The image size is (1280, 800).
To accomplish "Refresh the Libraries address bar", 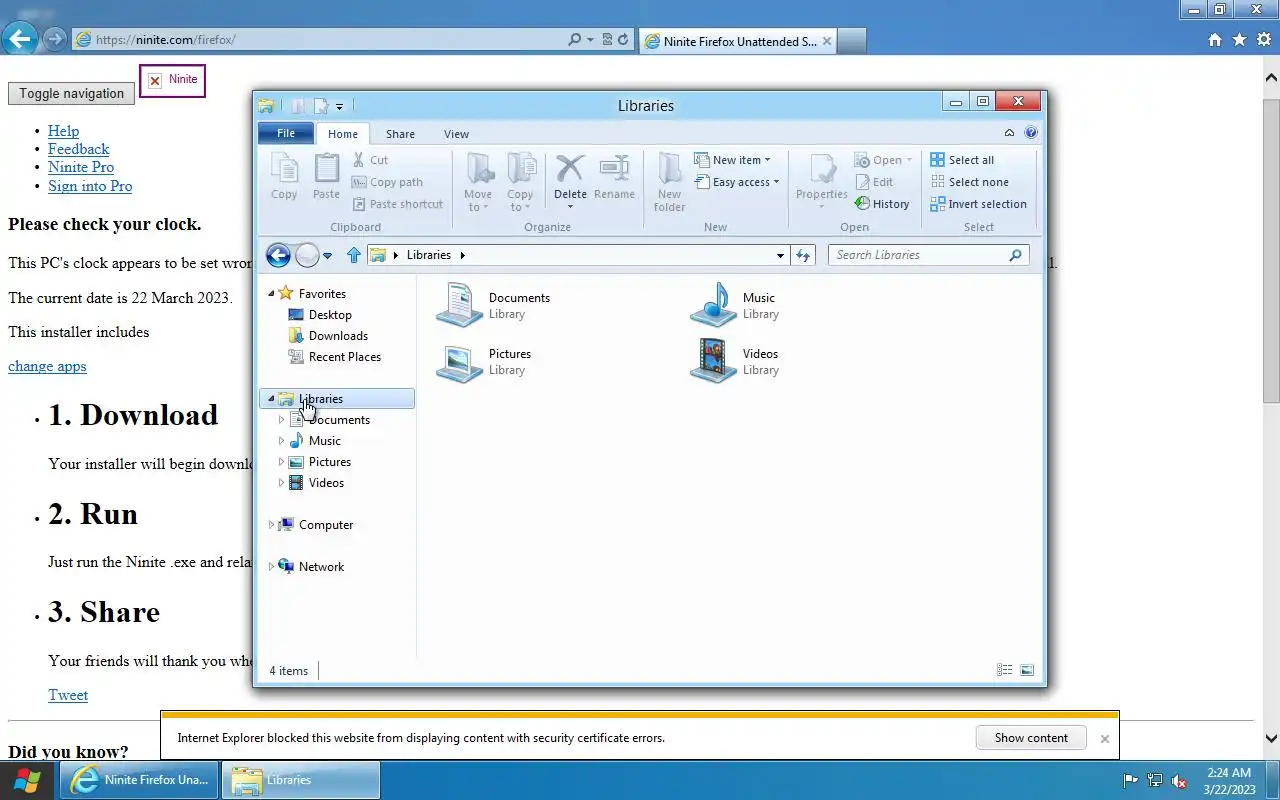I will (803, 255).
